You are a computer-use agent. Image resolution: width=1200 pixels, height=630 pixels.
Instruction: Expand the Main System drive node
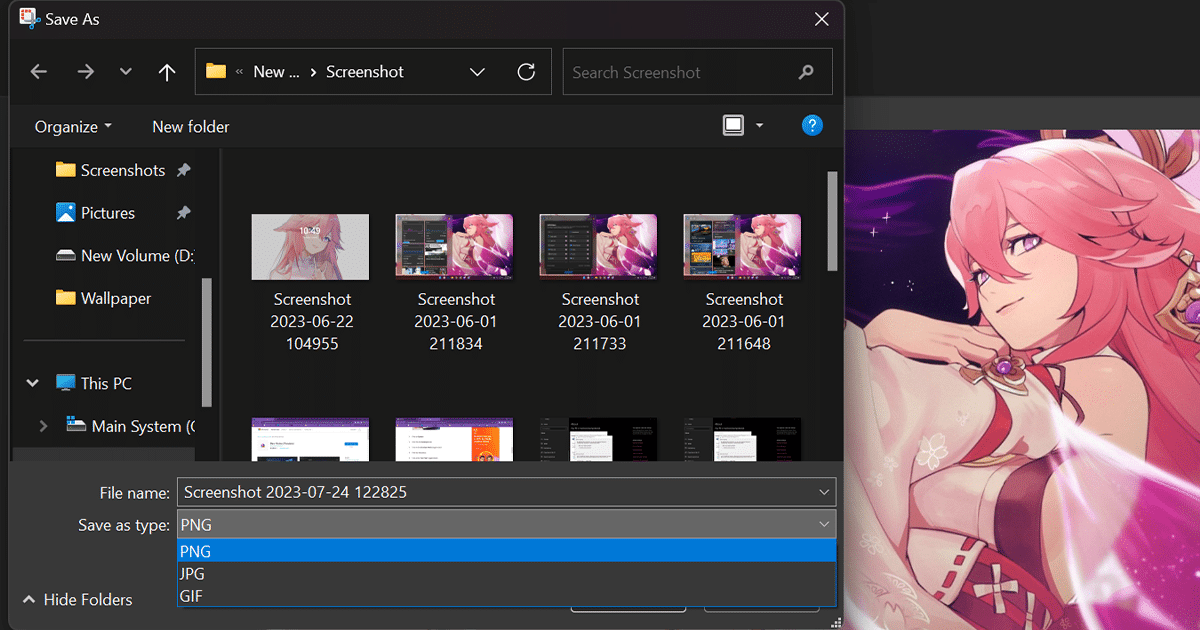[x=43, y=426]
